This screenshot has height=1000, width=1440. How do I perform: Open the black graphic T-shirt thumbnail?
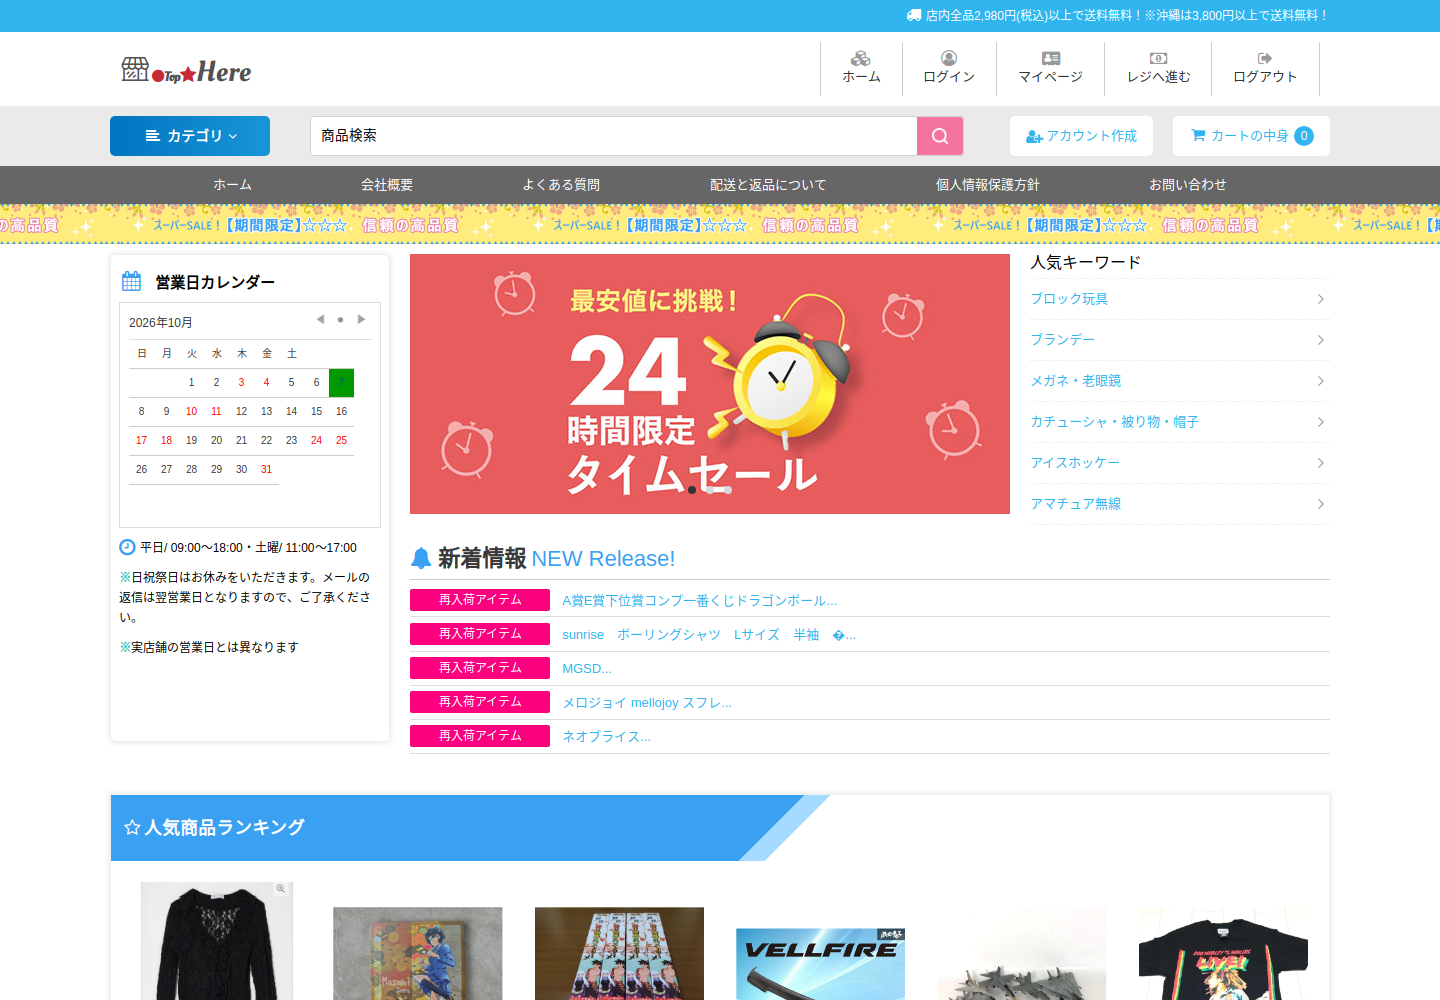[x=1223, y=954]
